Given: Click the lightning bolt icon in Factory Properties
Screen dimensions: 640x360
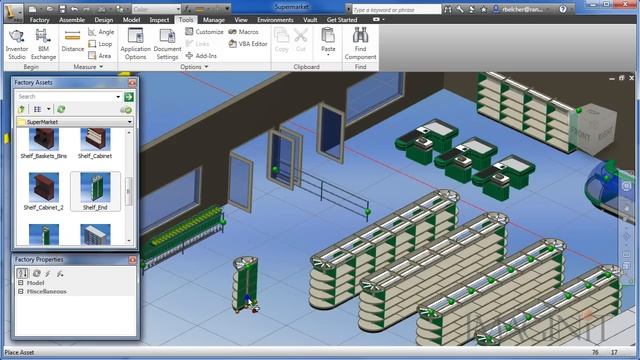Looking at the screenshot, I should [48, 273].
